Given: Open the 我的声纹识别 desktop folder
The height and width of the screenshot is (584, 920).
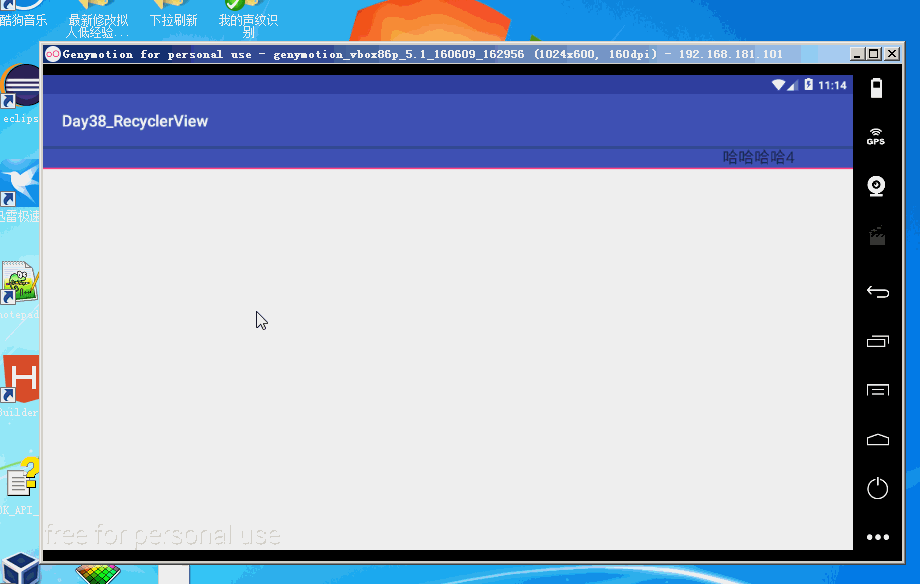Looking at the screenshot, I should 248,18.
